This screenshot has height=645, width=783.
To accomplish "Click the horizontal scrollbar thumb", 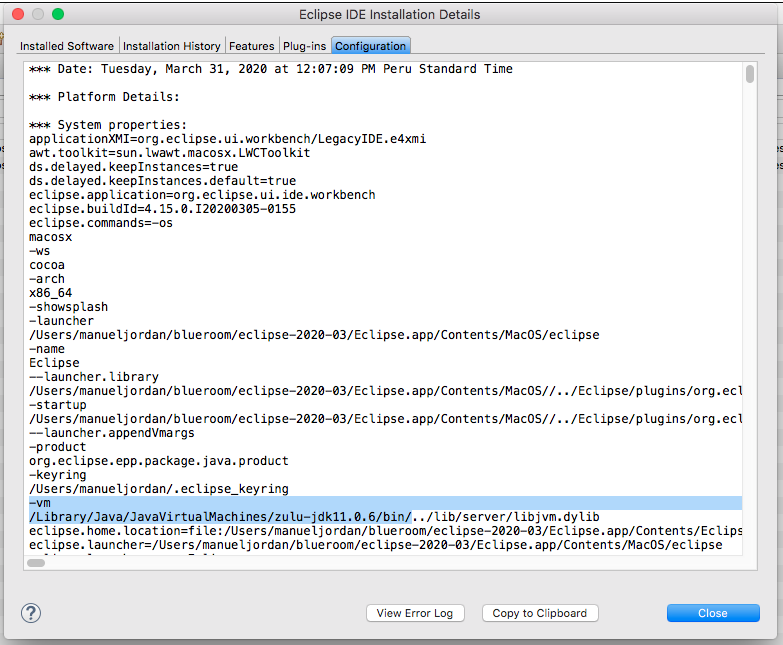I will click(x=36, y=563).
